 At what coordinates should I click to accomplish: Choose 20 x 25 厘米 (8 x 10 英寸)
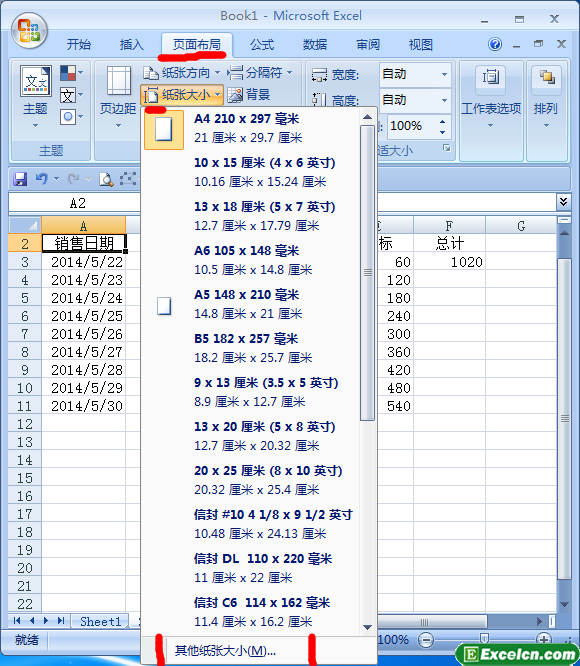pos(251,480)
